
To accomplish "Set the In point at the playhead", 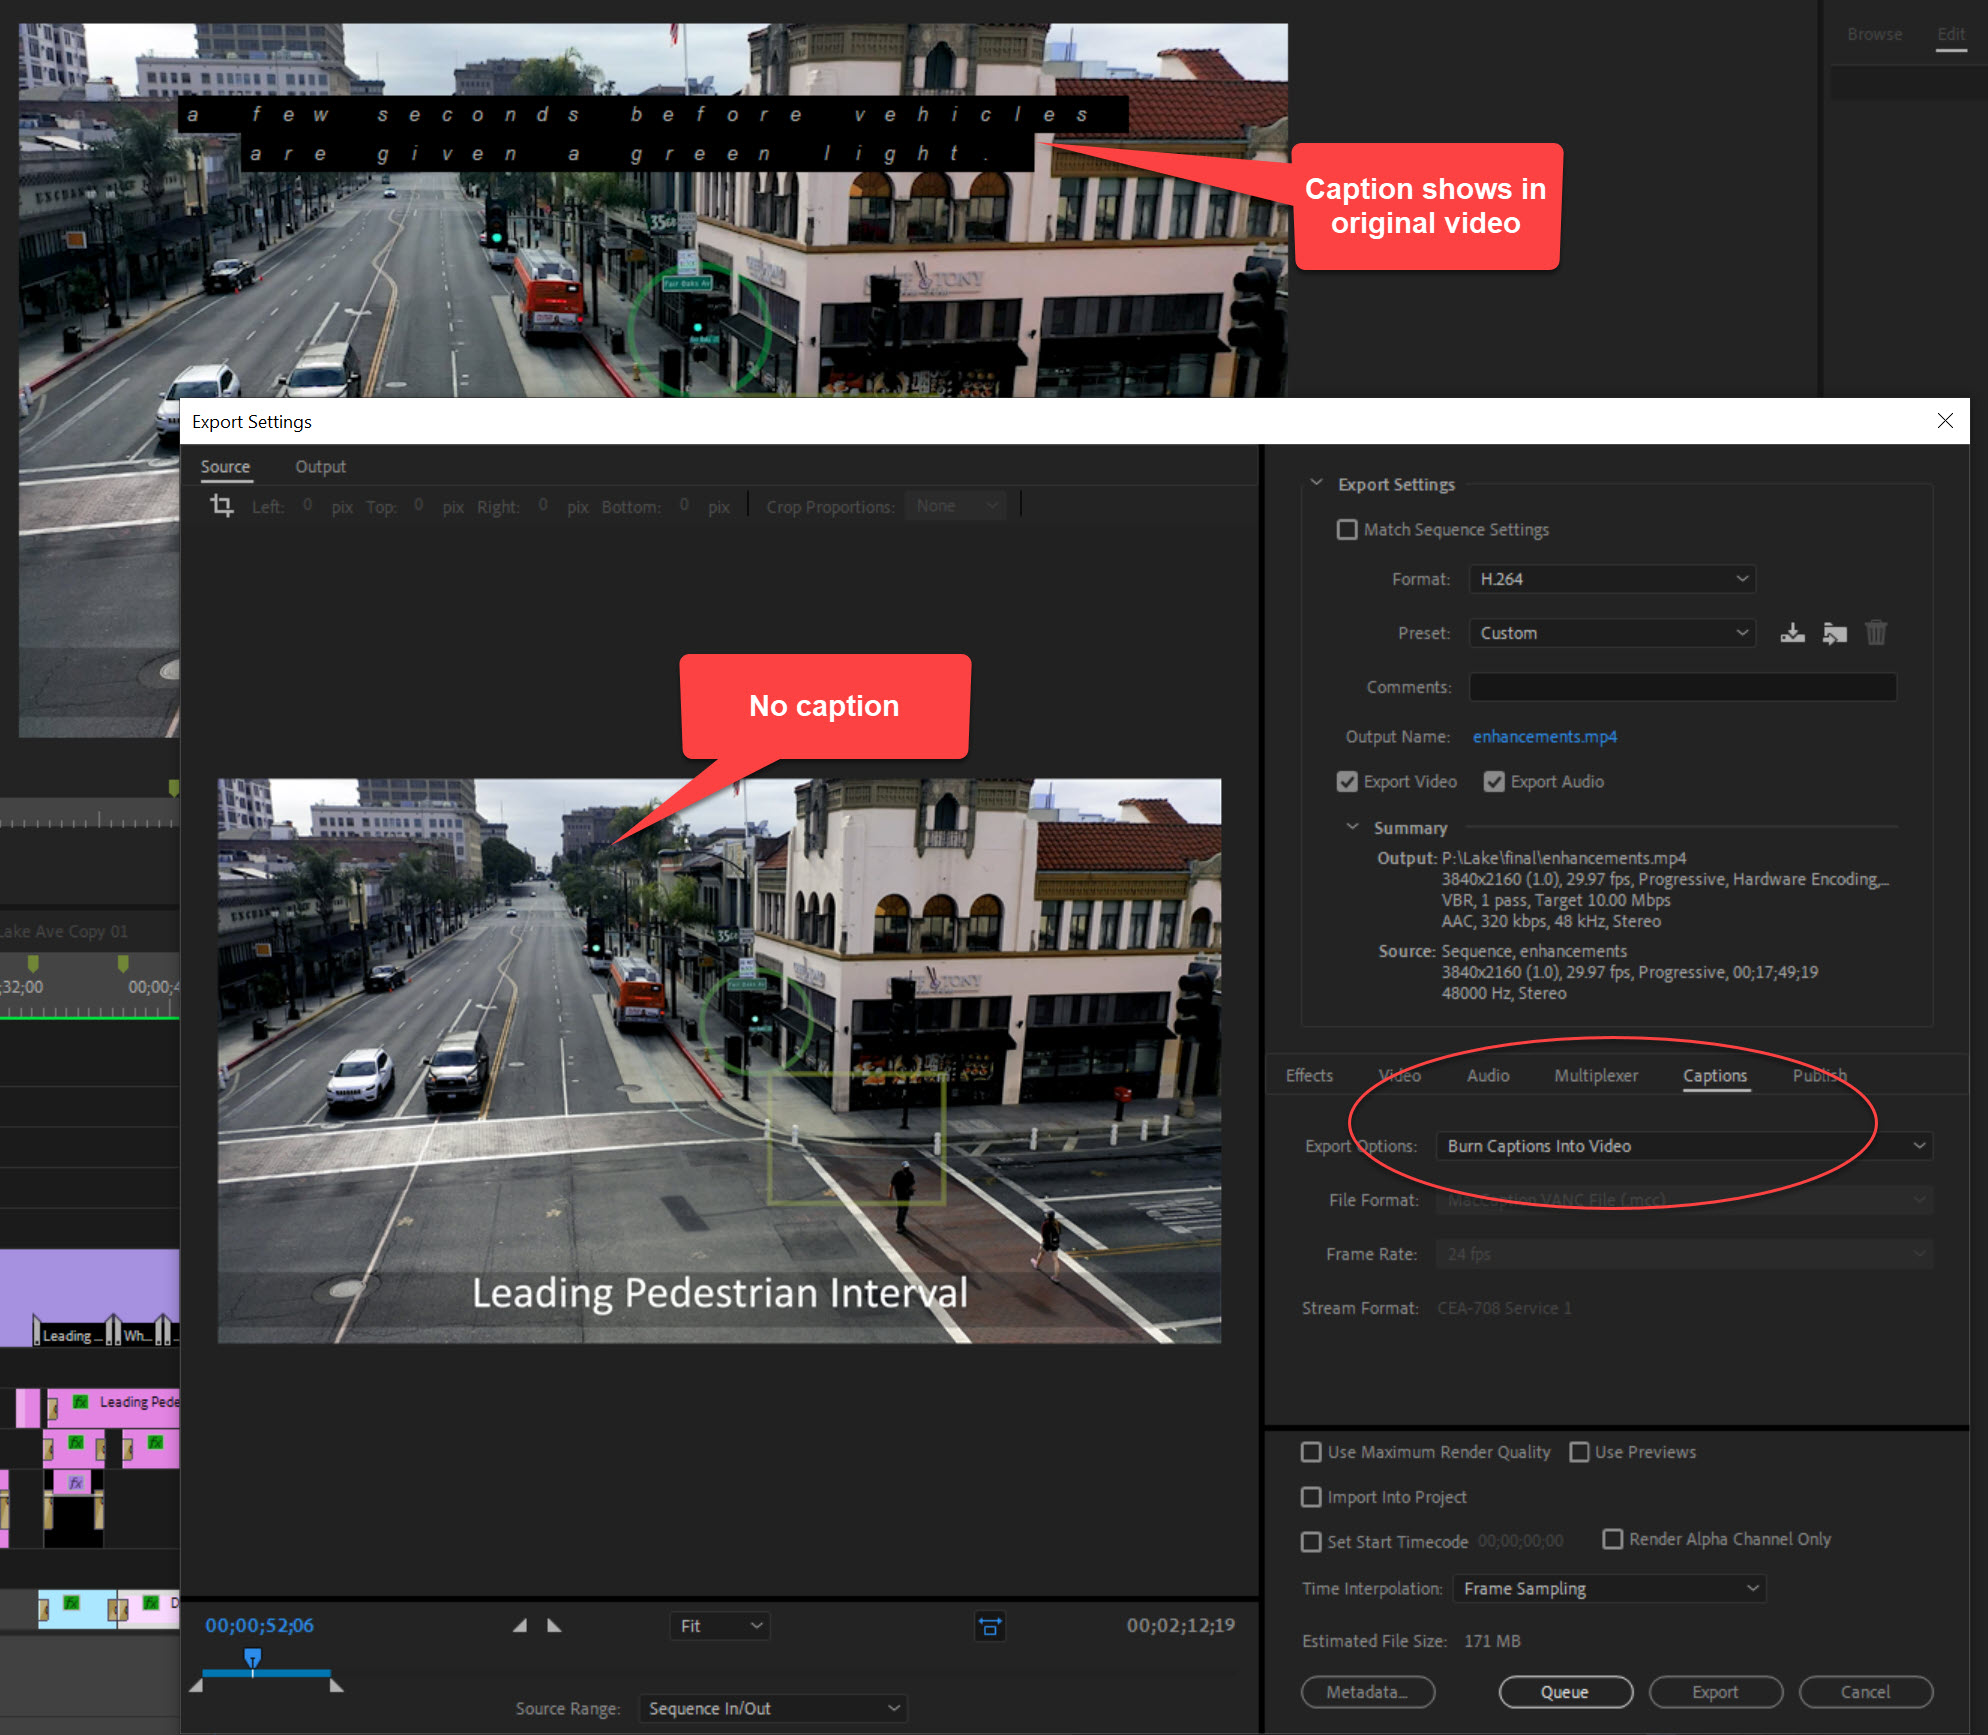I will point(521,1625).
